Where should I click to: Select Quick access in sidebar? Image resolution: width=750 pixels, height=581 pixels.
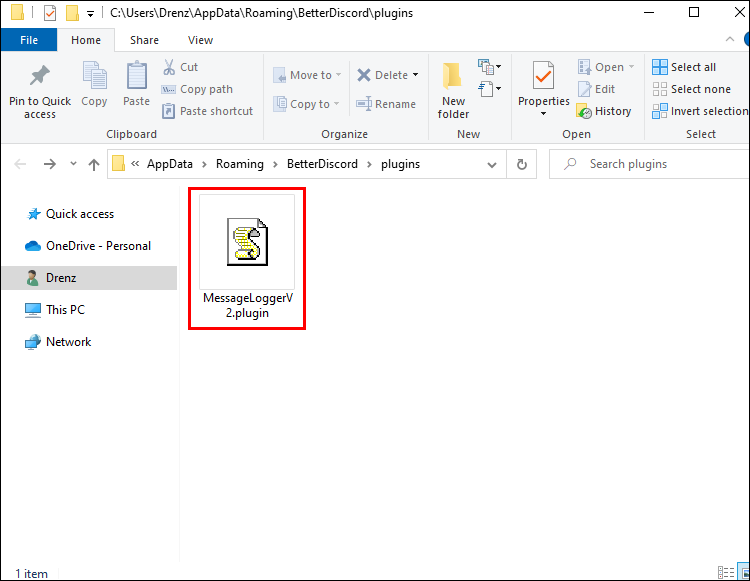tap(80, 214)
